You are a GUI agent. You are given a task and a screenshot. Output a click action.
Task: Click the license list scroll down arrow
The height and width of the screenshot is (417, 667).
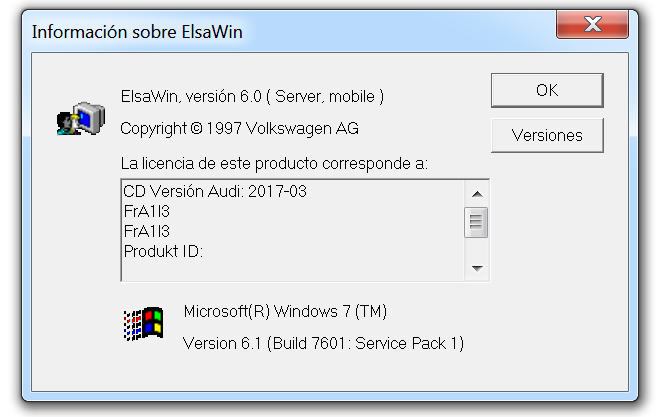[x=477, y=268]
